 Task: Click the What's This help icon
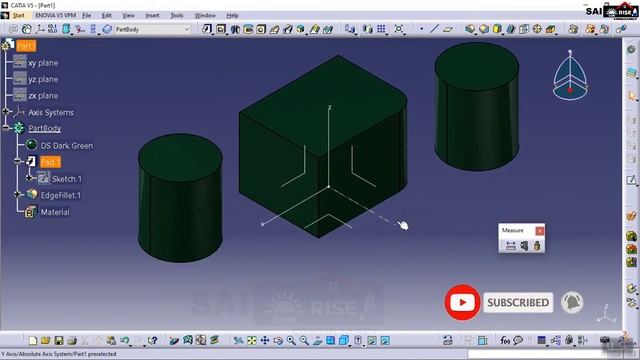(152, 340)
